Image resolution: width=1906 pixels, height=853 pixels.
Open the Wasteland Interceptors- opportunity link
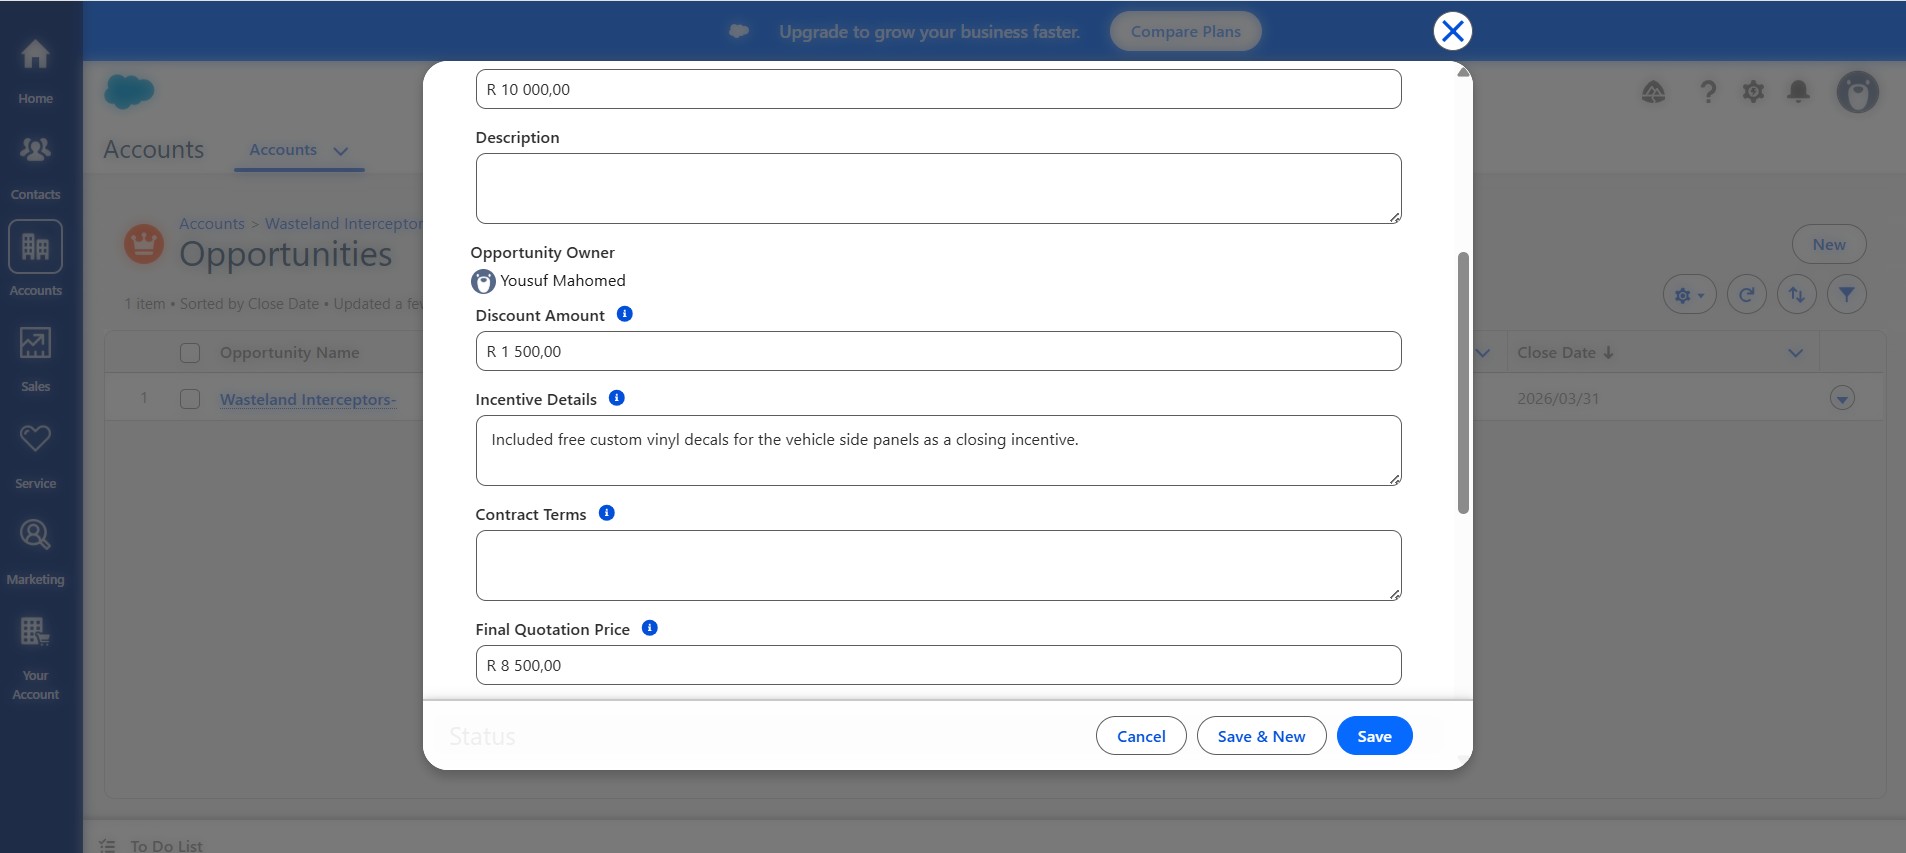(308, 399)
